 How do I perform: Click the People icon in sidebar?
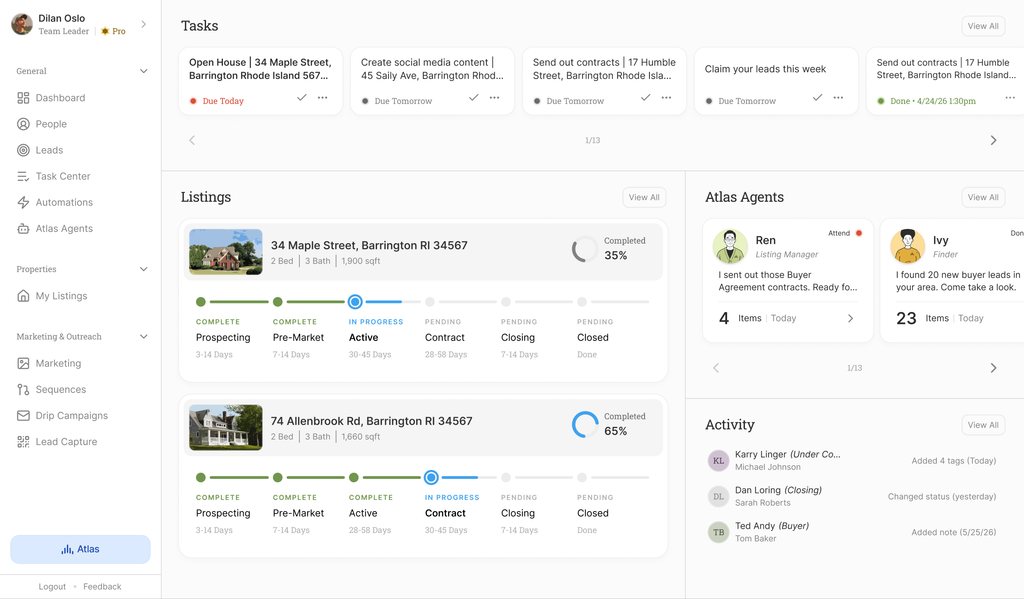pyautogui.click(x=24, y=124)
